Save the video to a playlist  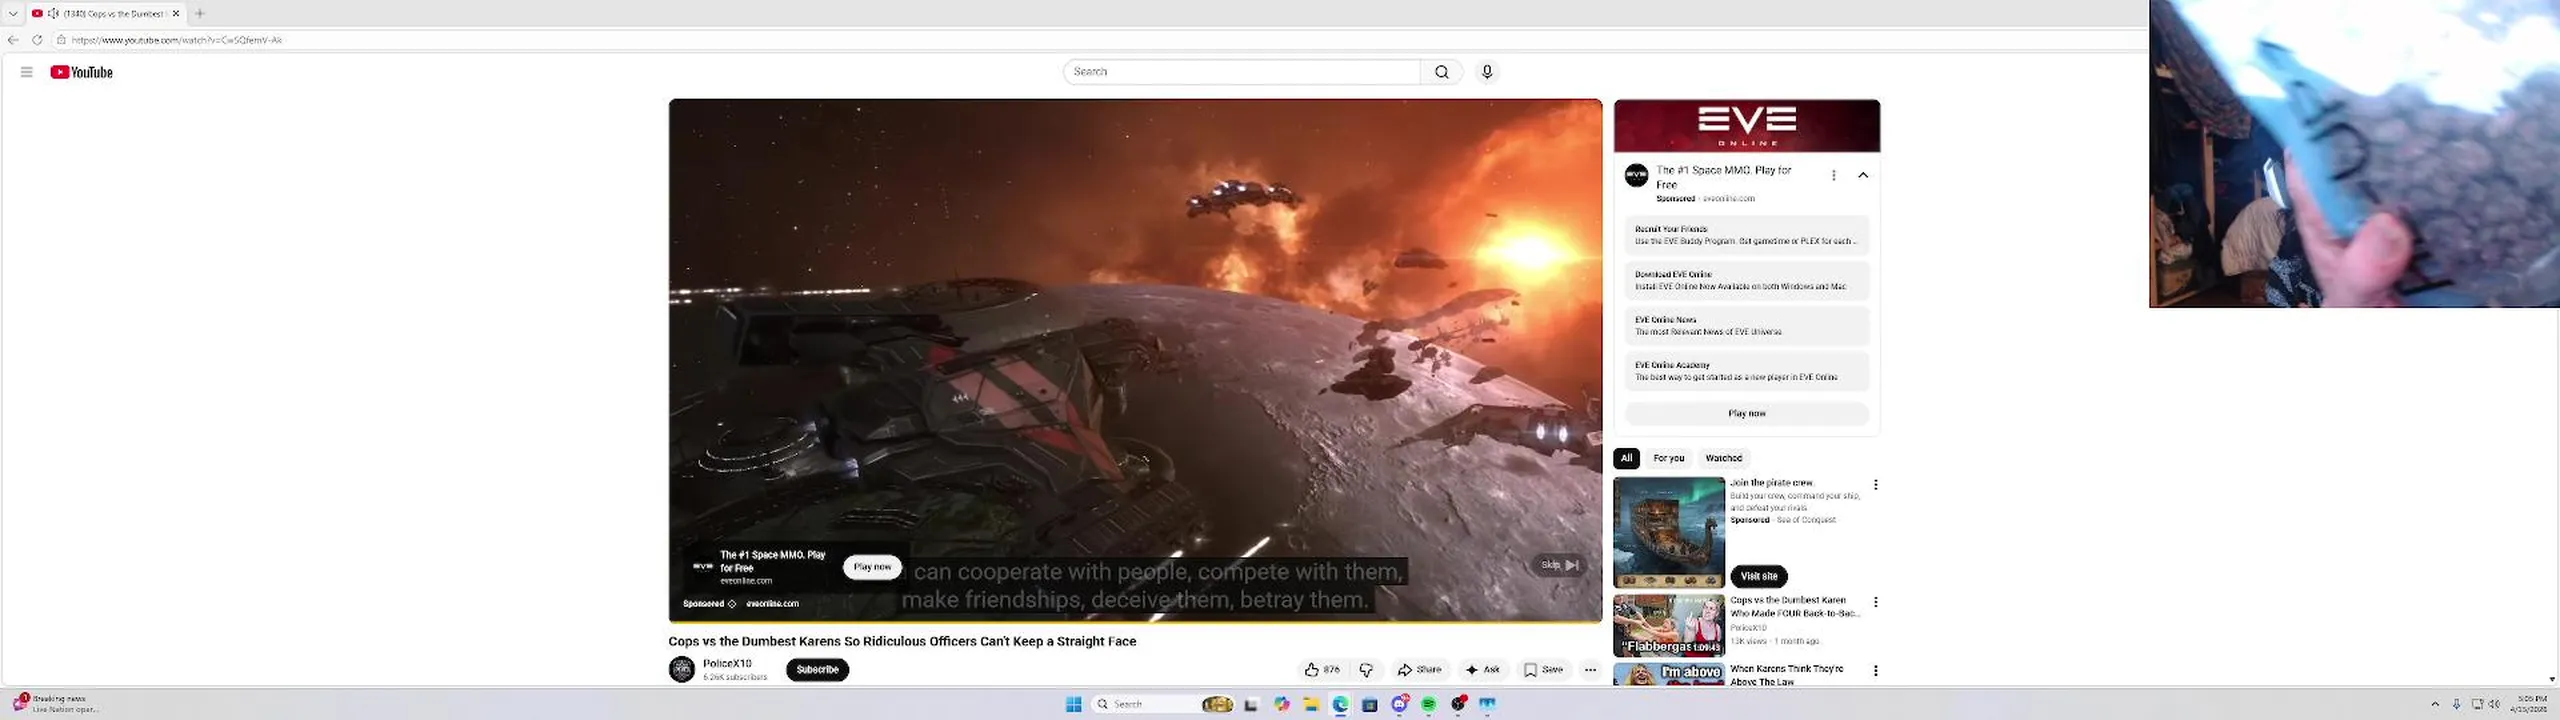(1543, 670)
